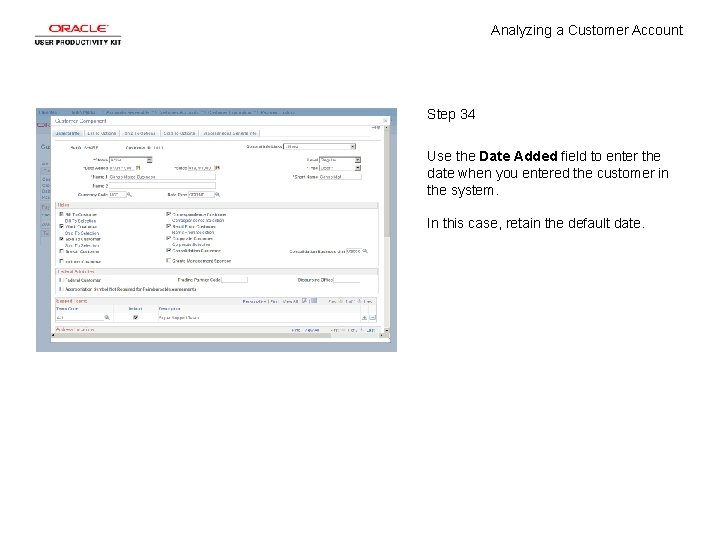Viewport: 720px width, 540px height.
Task: Enable the Indirect Customer checkbox
Action: tap(61, 261)
